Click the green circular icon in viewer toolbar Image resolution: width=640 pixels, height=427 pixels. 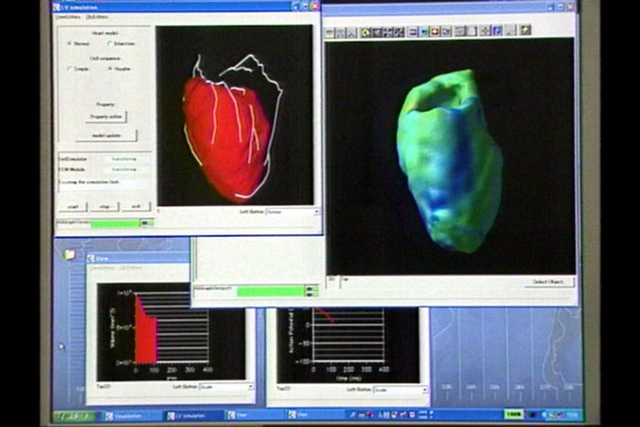point(366,32)
